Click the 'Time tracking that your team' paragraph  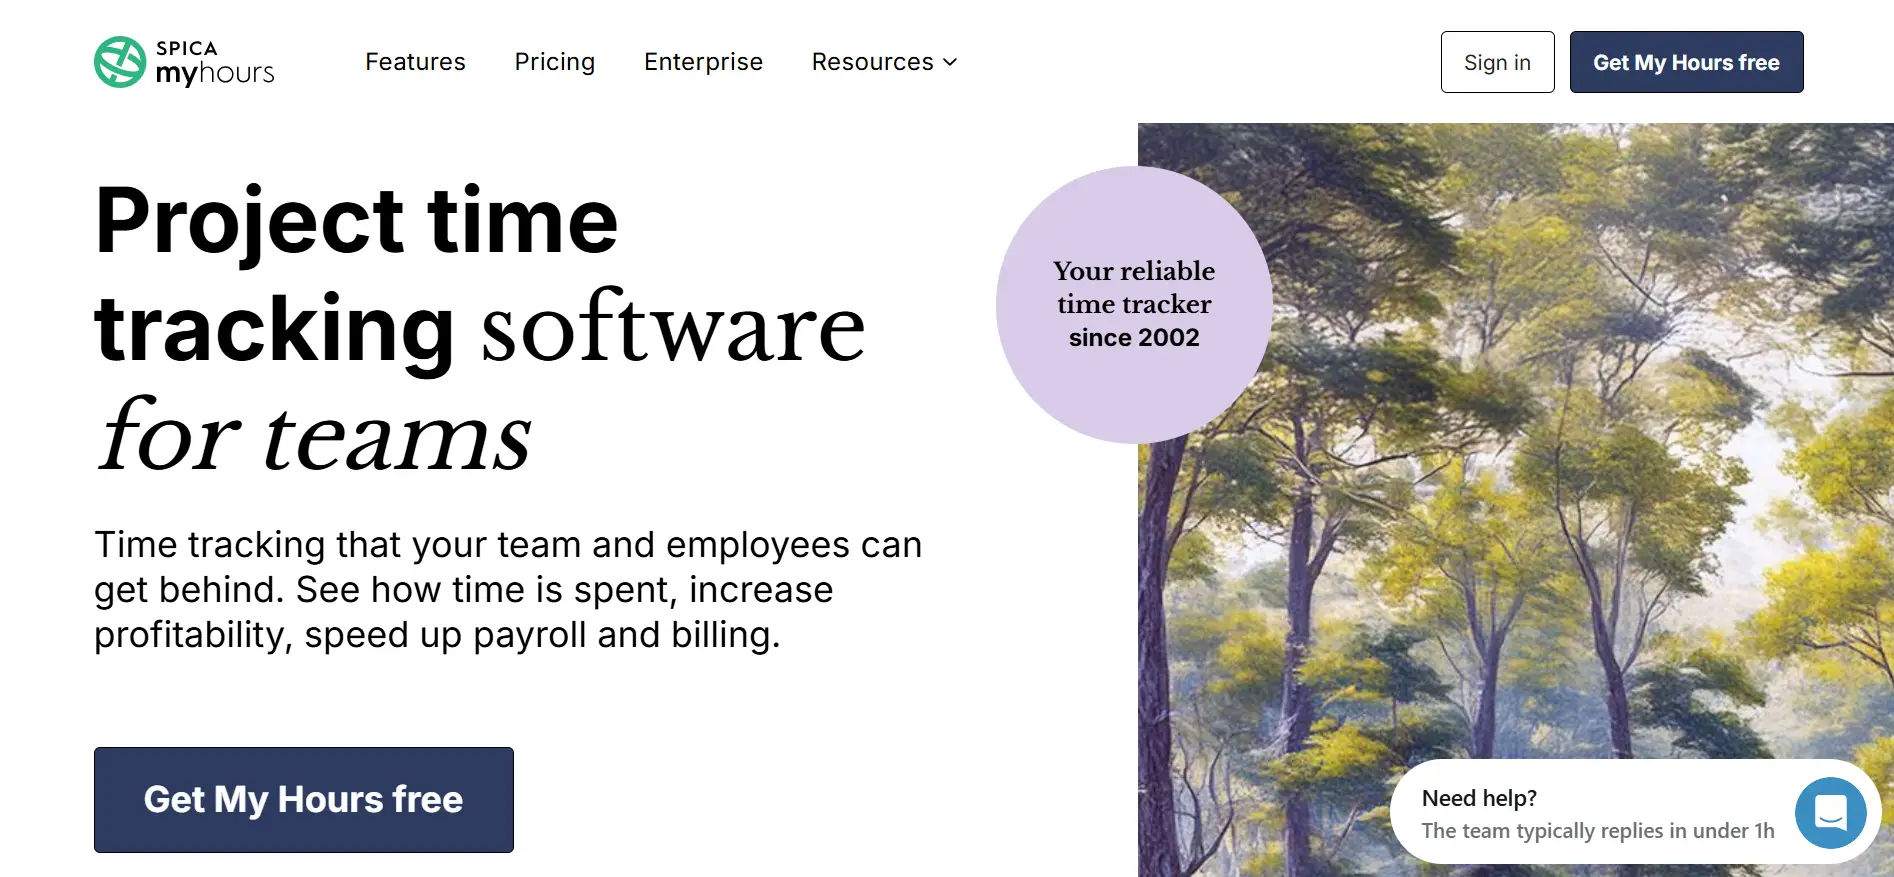point(508,589)
